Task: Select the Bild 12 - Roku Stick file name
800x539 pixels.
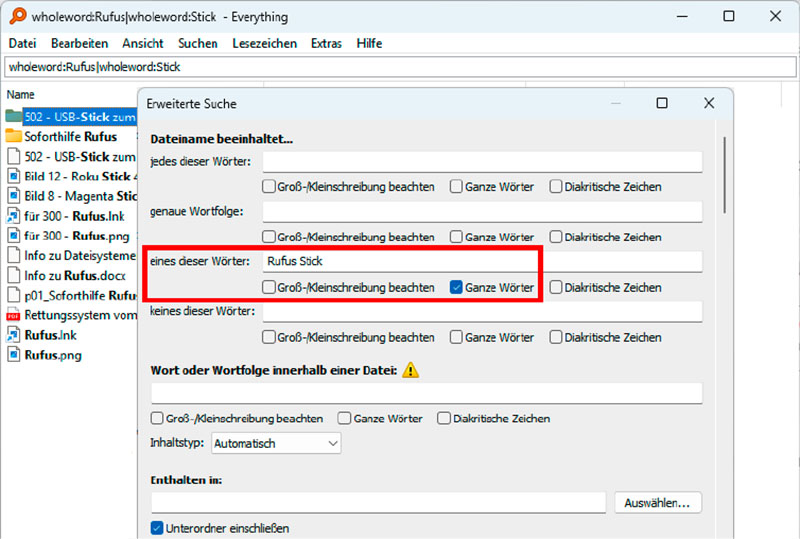Action: click(81, 176)
